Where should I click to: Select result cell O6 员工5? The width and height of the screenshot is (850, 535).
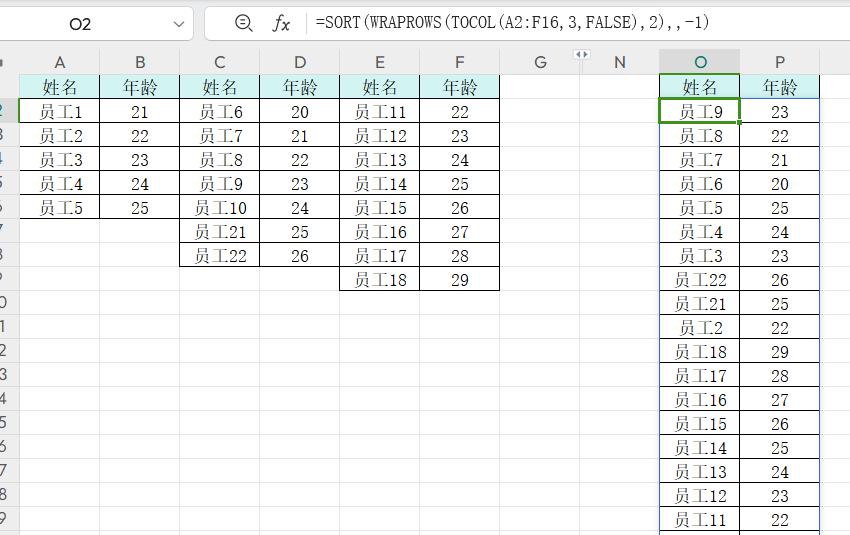(700, 207)
